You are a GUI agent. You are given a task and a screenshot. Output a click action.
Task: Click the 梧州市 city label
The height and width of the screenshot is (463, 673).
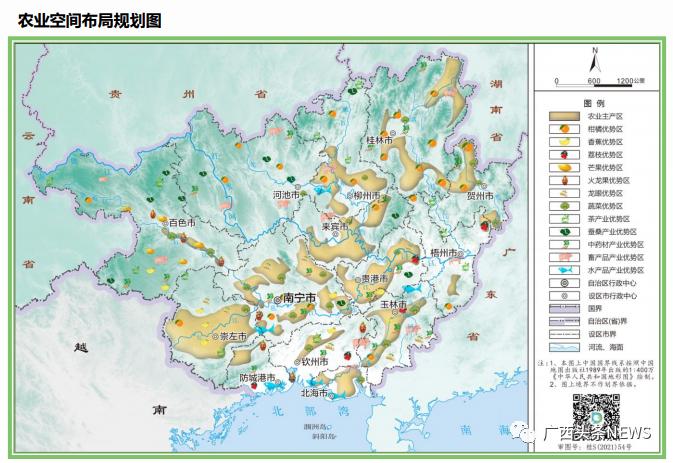(443, 253)
